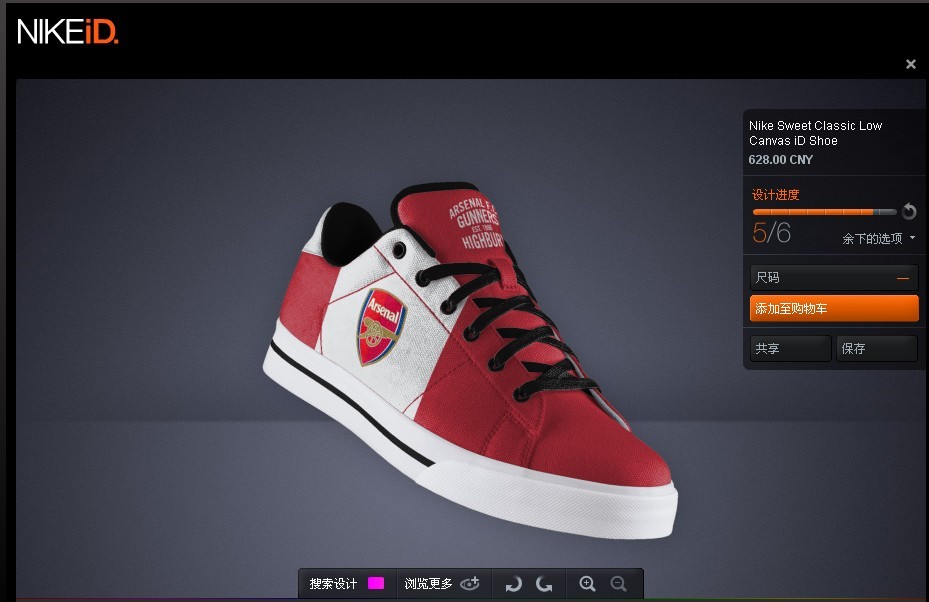Click the Nike Sweet Classic Low product title

[815, 133]
